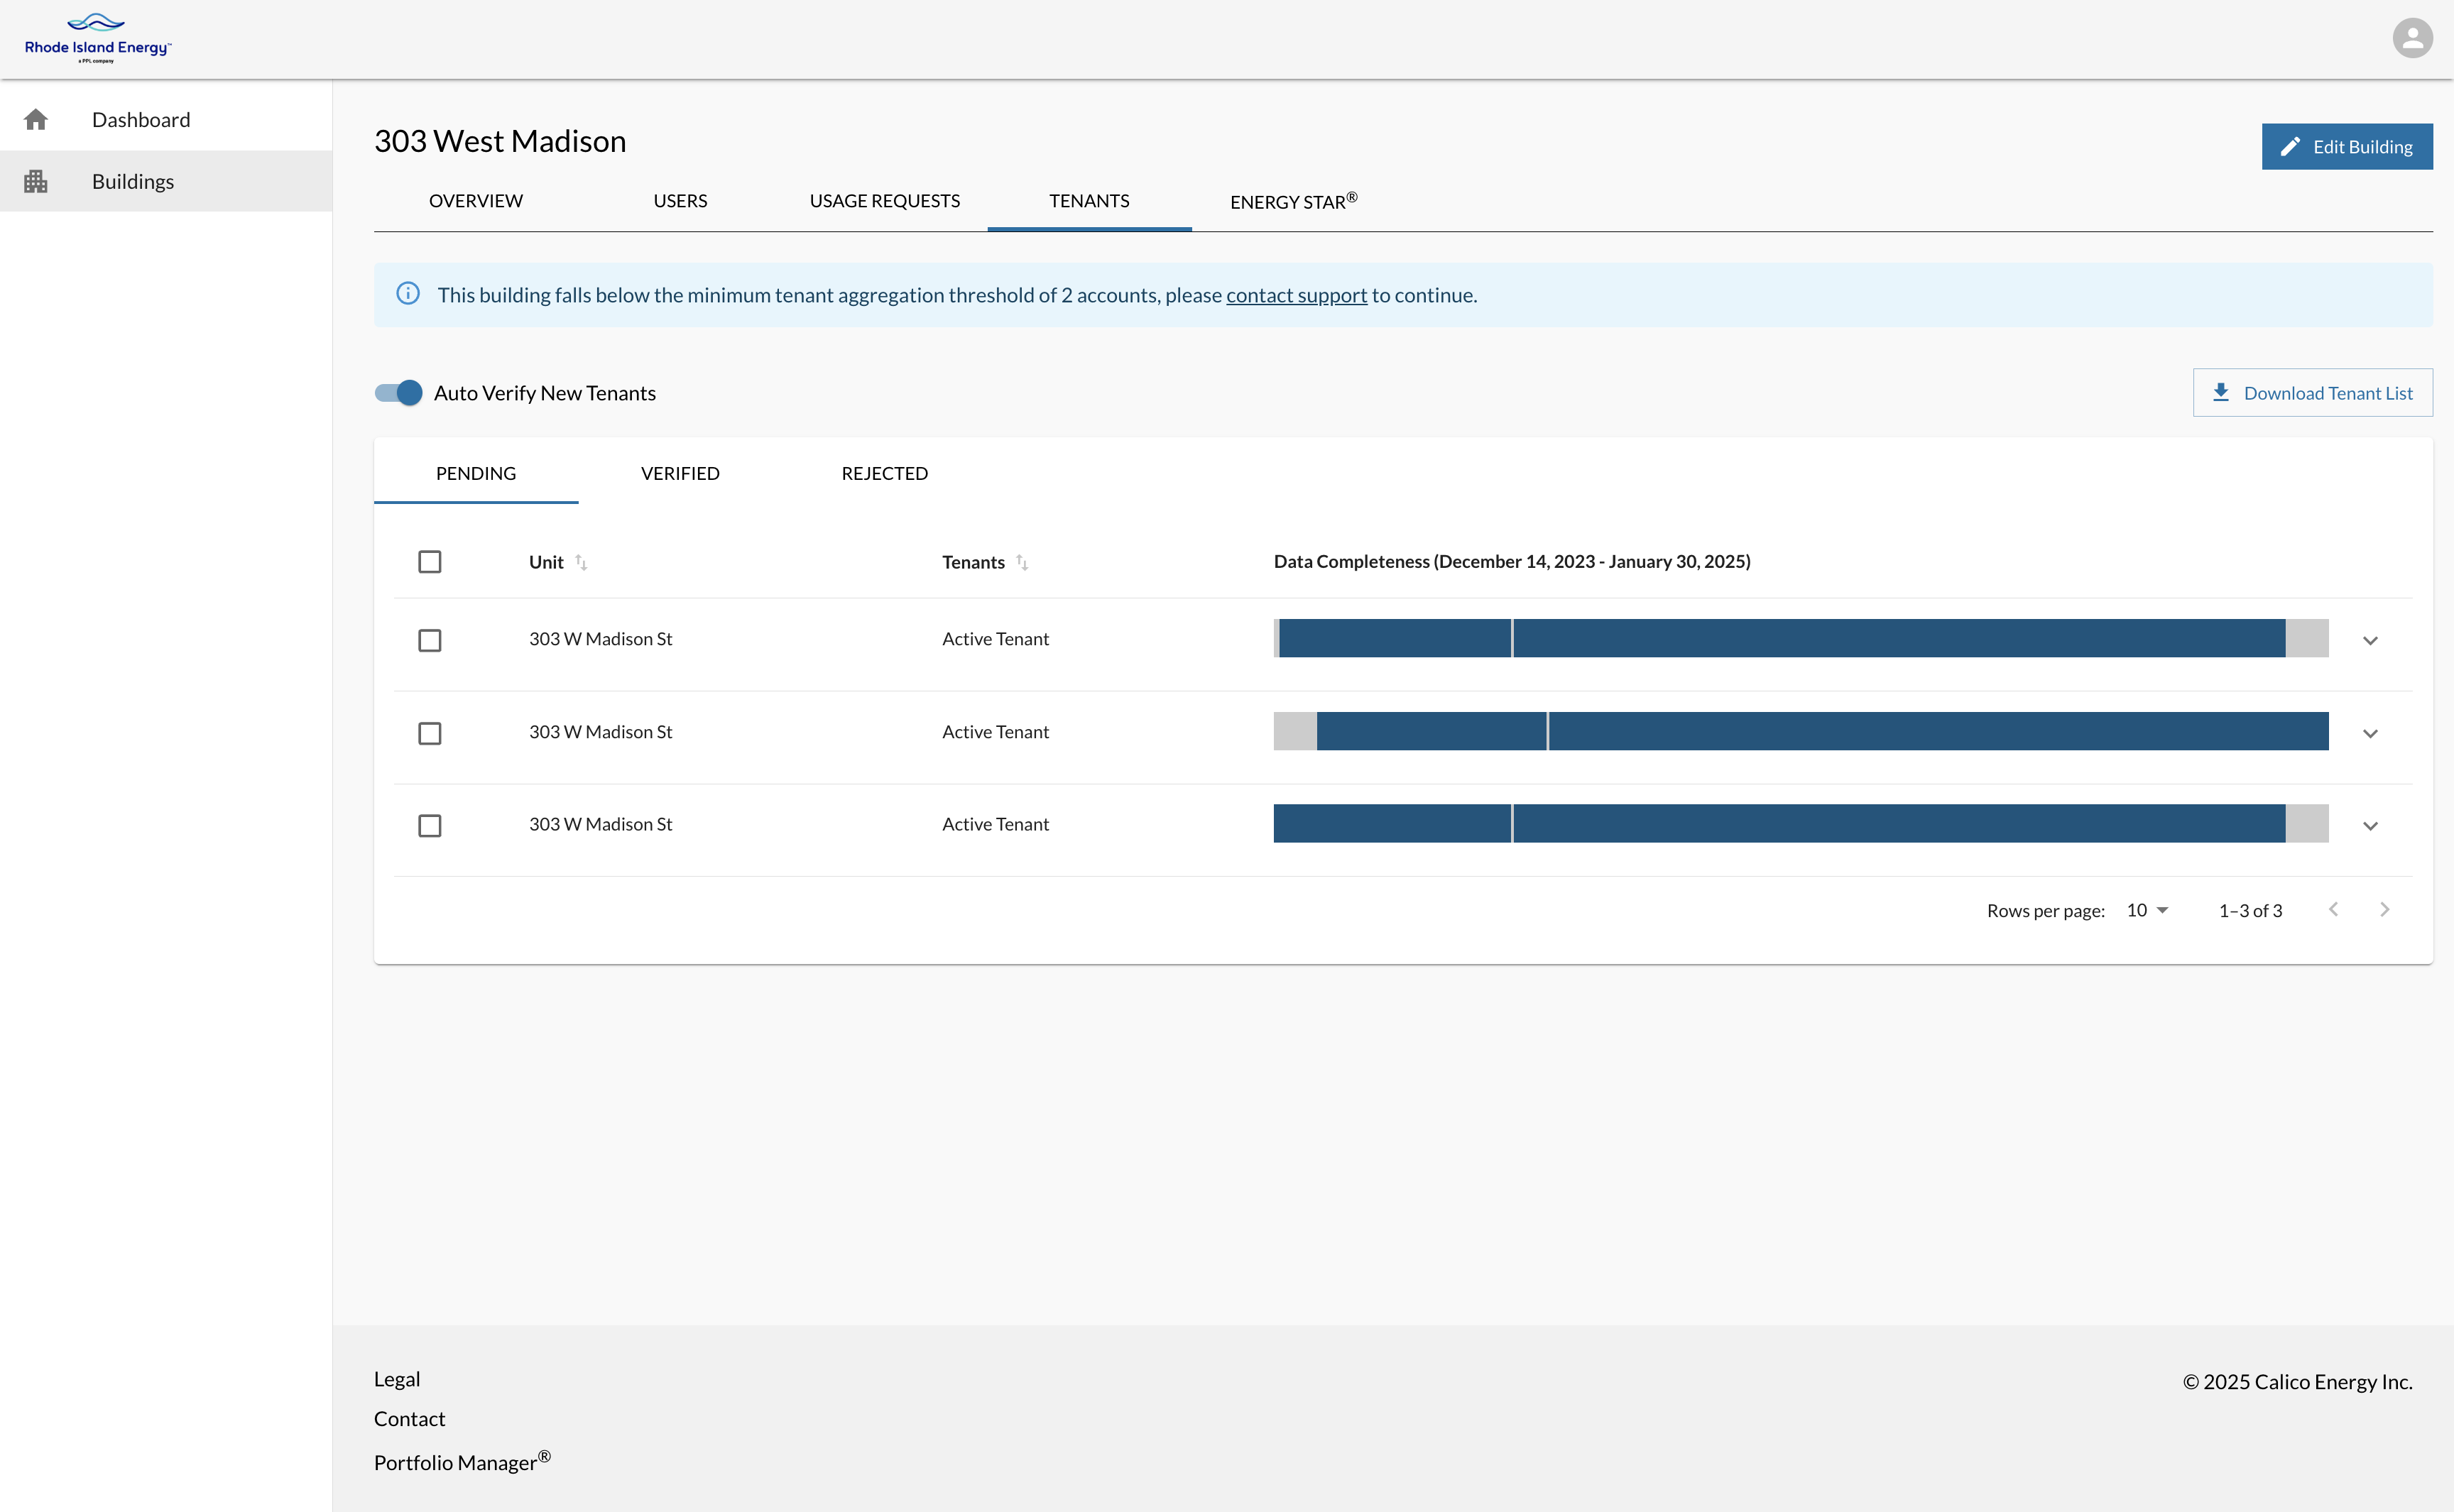Screen dimensions: 2454x1512
Task: Switch to the Usage Requests tab
Action: click(884, 201)
